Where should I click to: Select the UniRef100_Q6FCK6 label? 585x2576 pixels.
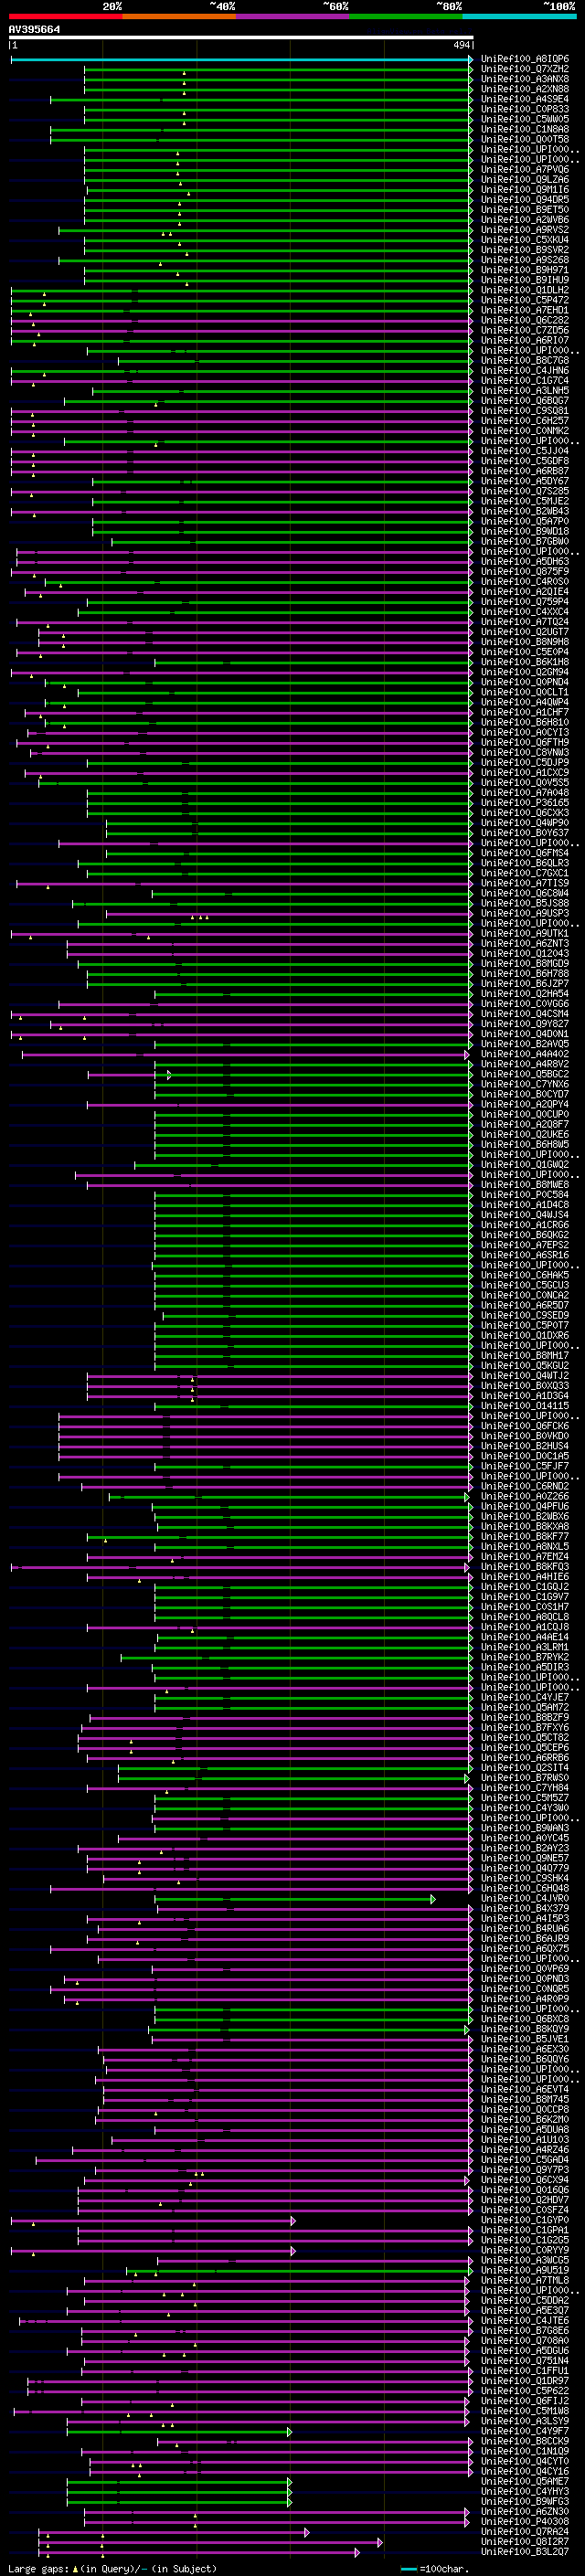point(525,1426)
